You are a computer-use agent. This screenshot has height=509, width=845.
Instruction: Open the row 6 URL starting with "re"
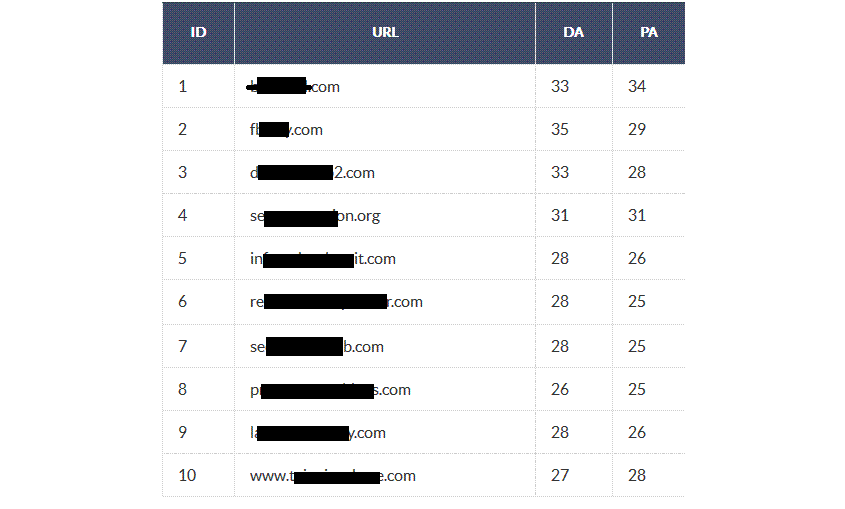[x=336, y=302]
